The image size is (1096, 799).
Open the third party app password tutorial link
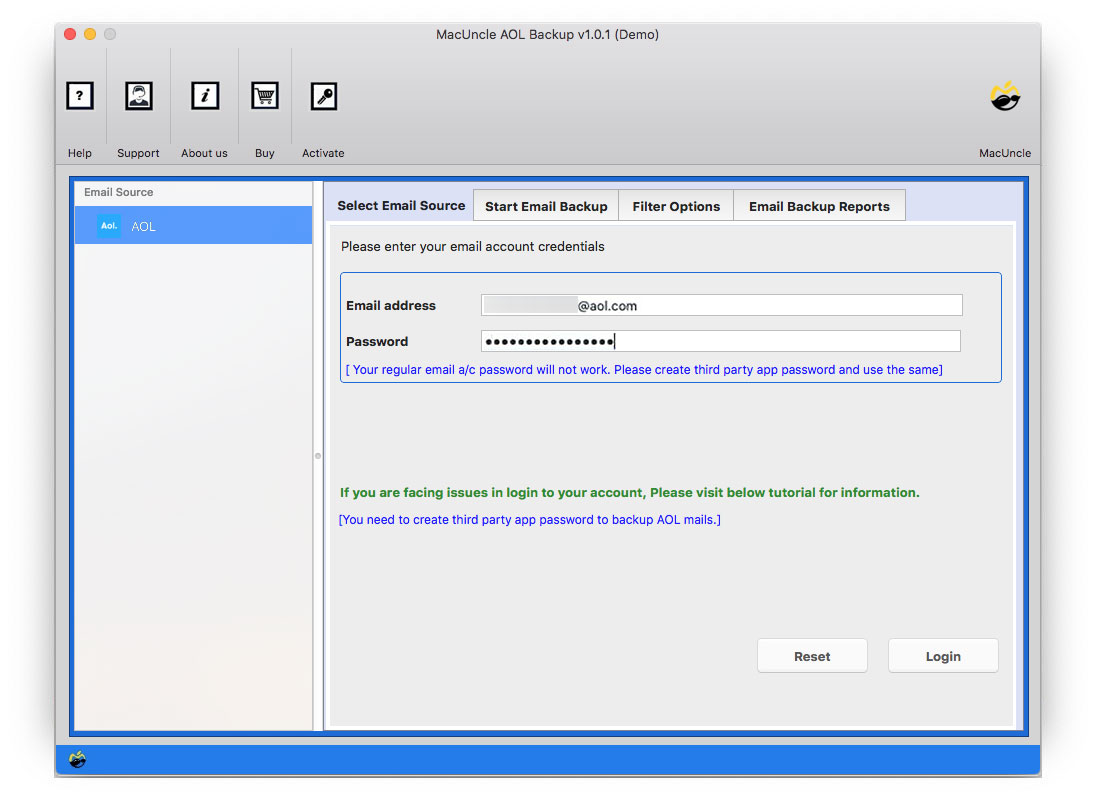tap(530, 519)
